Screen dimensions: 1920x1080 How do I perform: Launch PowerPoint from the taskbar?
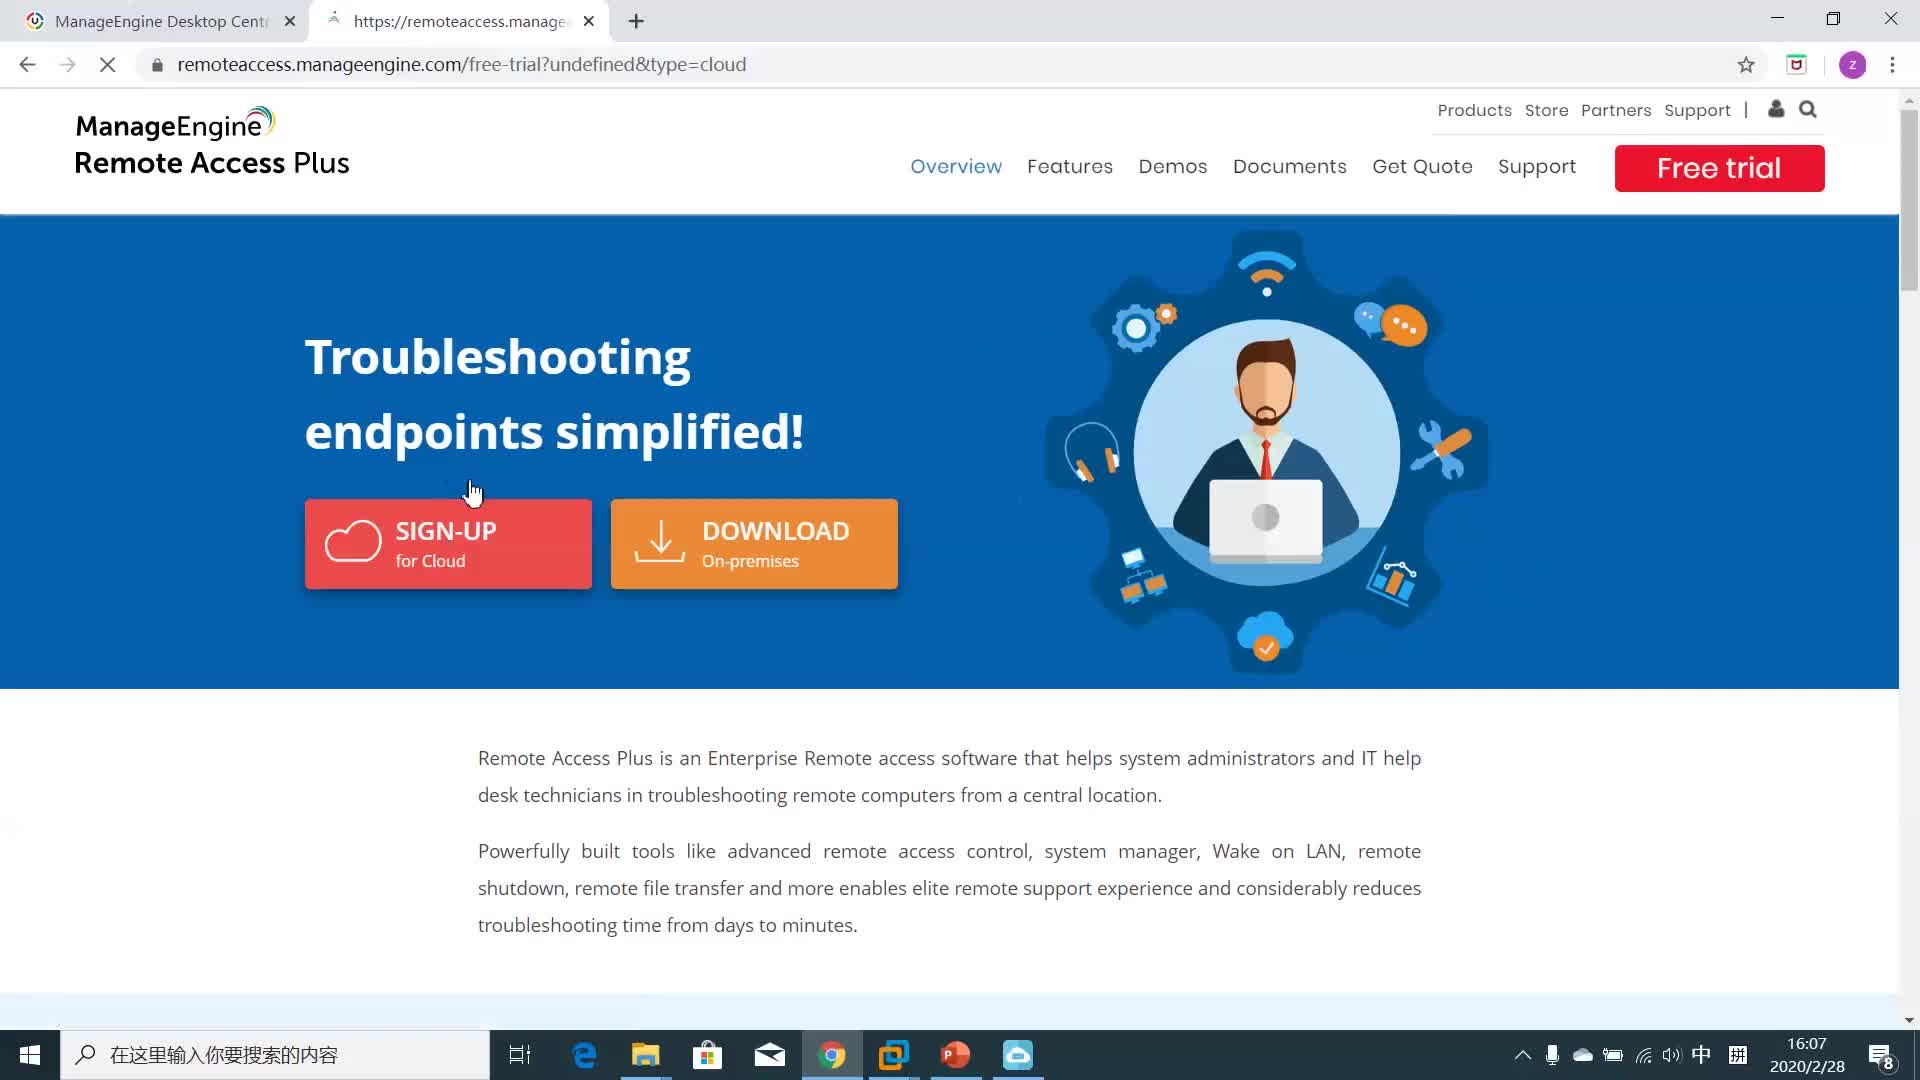click(x=955, y=1054)
